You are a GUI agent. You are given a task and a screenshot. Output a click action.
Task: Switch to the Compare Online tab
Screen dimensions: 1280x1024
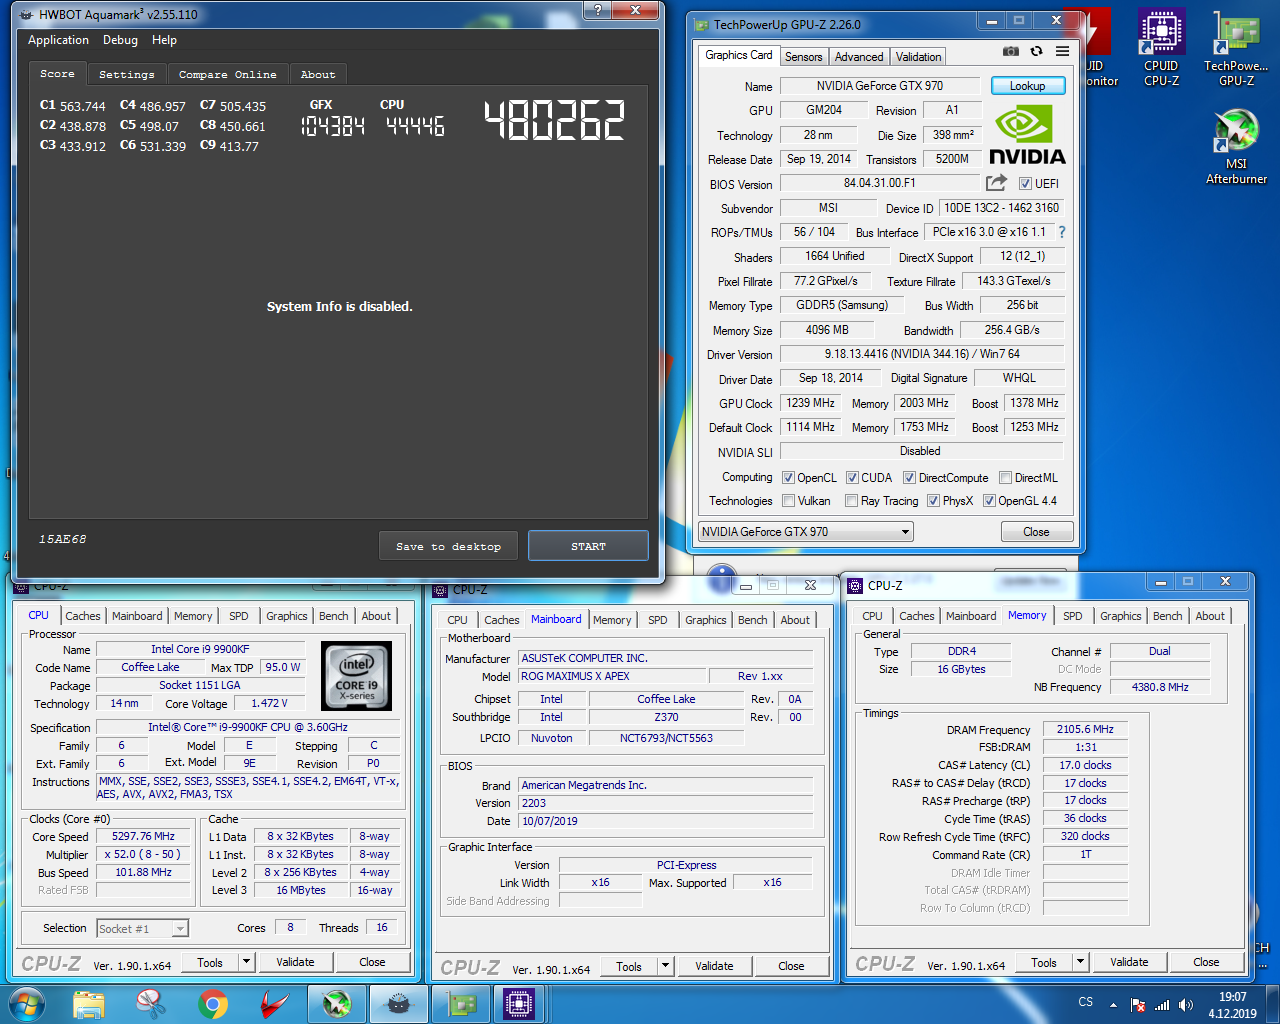coord(228,75)
